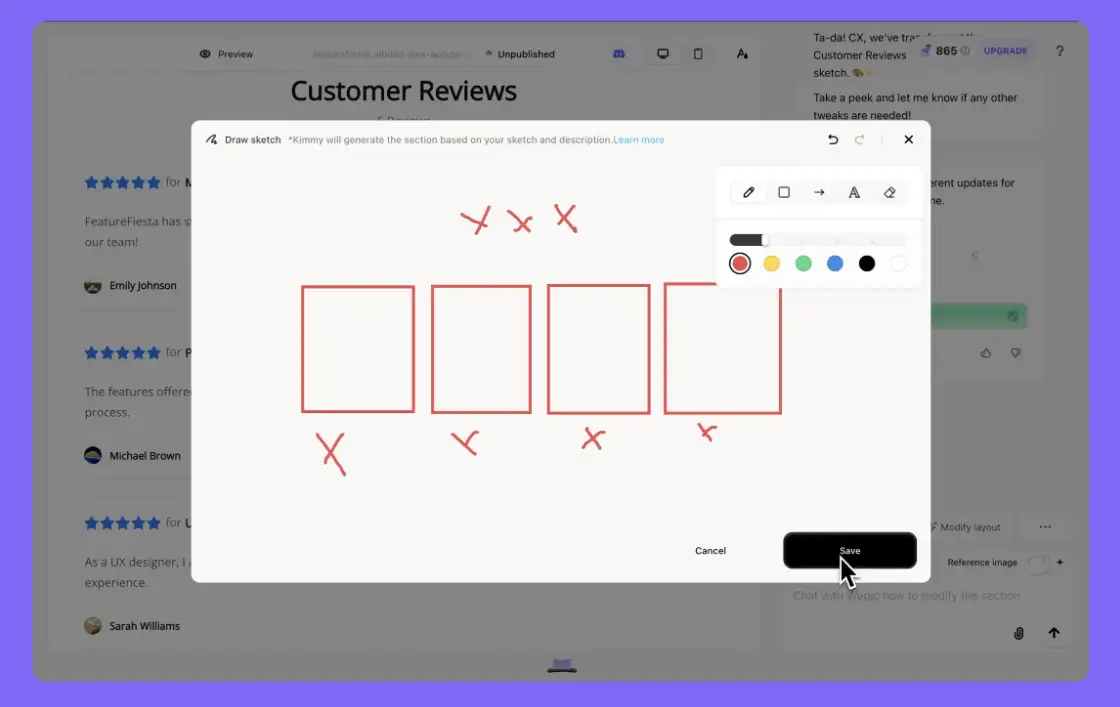Click the stroke width slider handle
This screenshot has height=707, width=1120.
(x=765, y=240)
